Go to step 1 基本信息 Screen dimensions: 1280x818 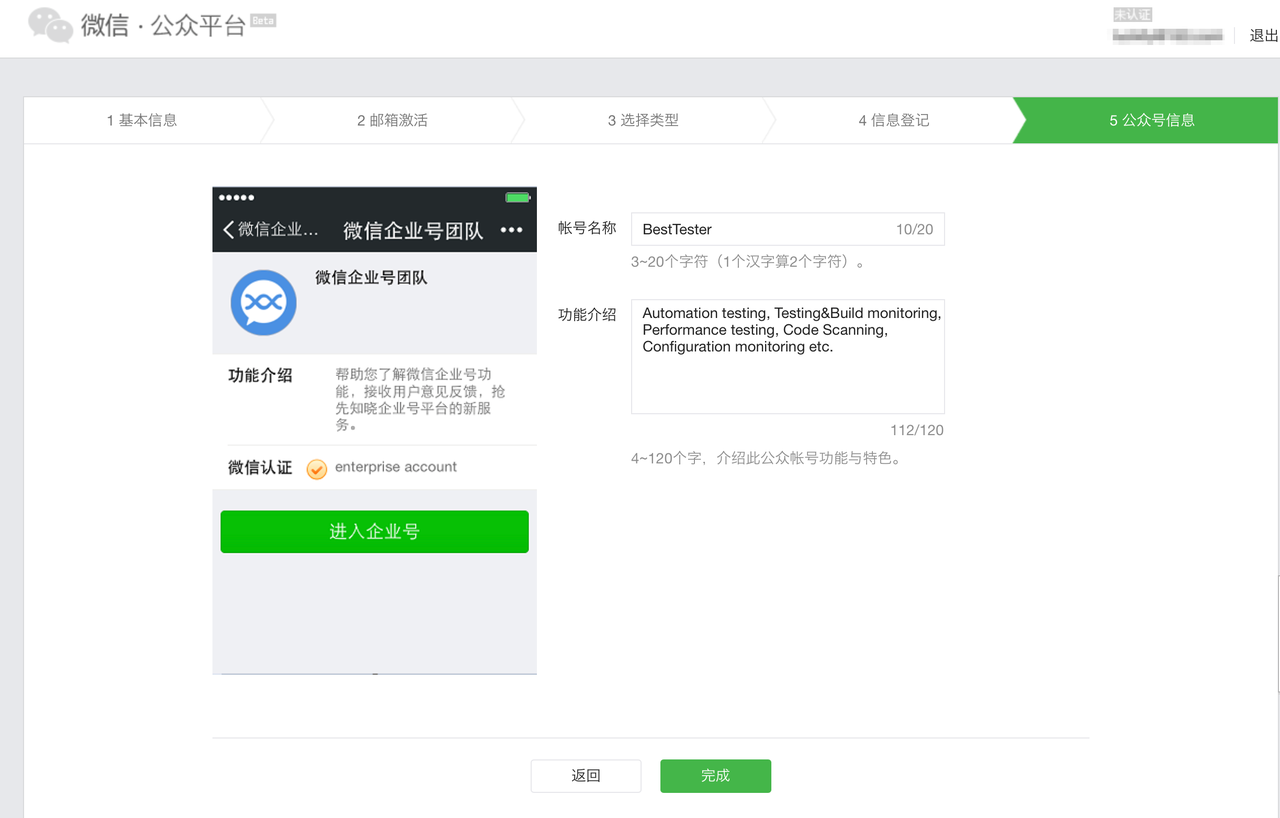pyautogui.click(x=142, y=120)
